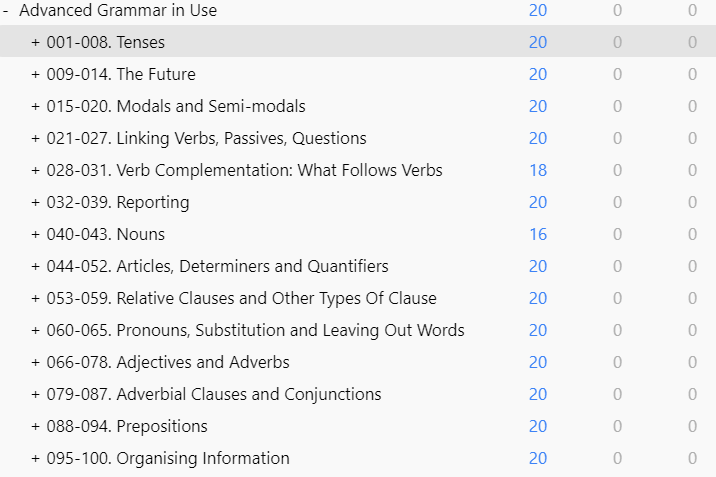
Task: Expand the 088-094. Prepositions subdeck
Action: pyautogui.click(x=36, y=426)
